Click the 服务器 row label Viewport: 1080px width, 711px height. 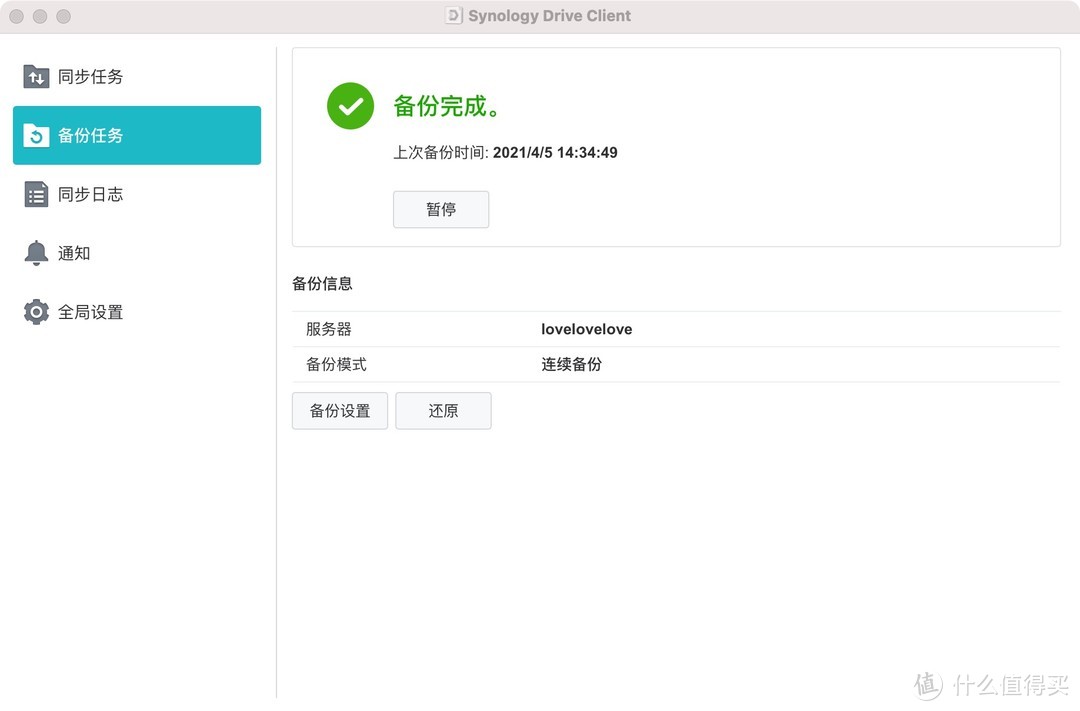[329, 329]
